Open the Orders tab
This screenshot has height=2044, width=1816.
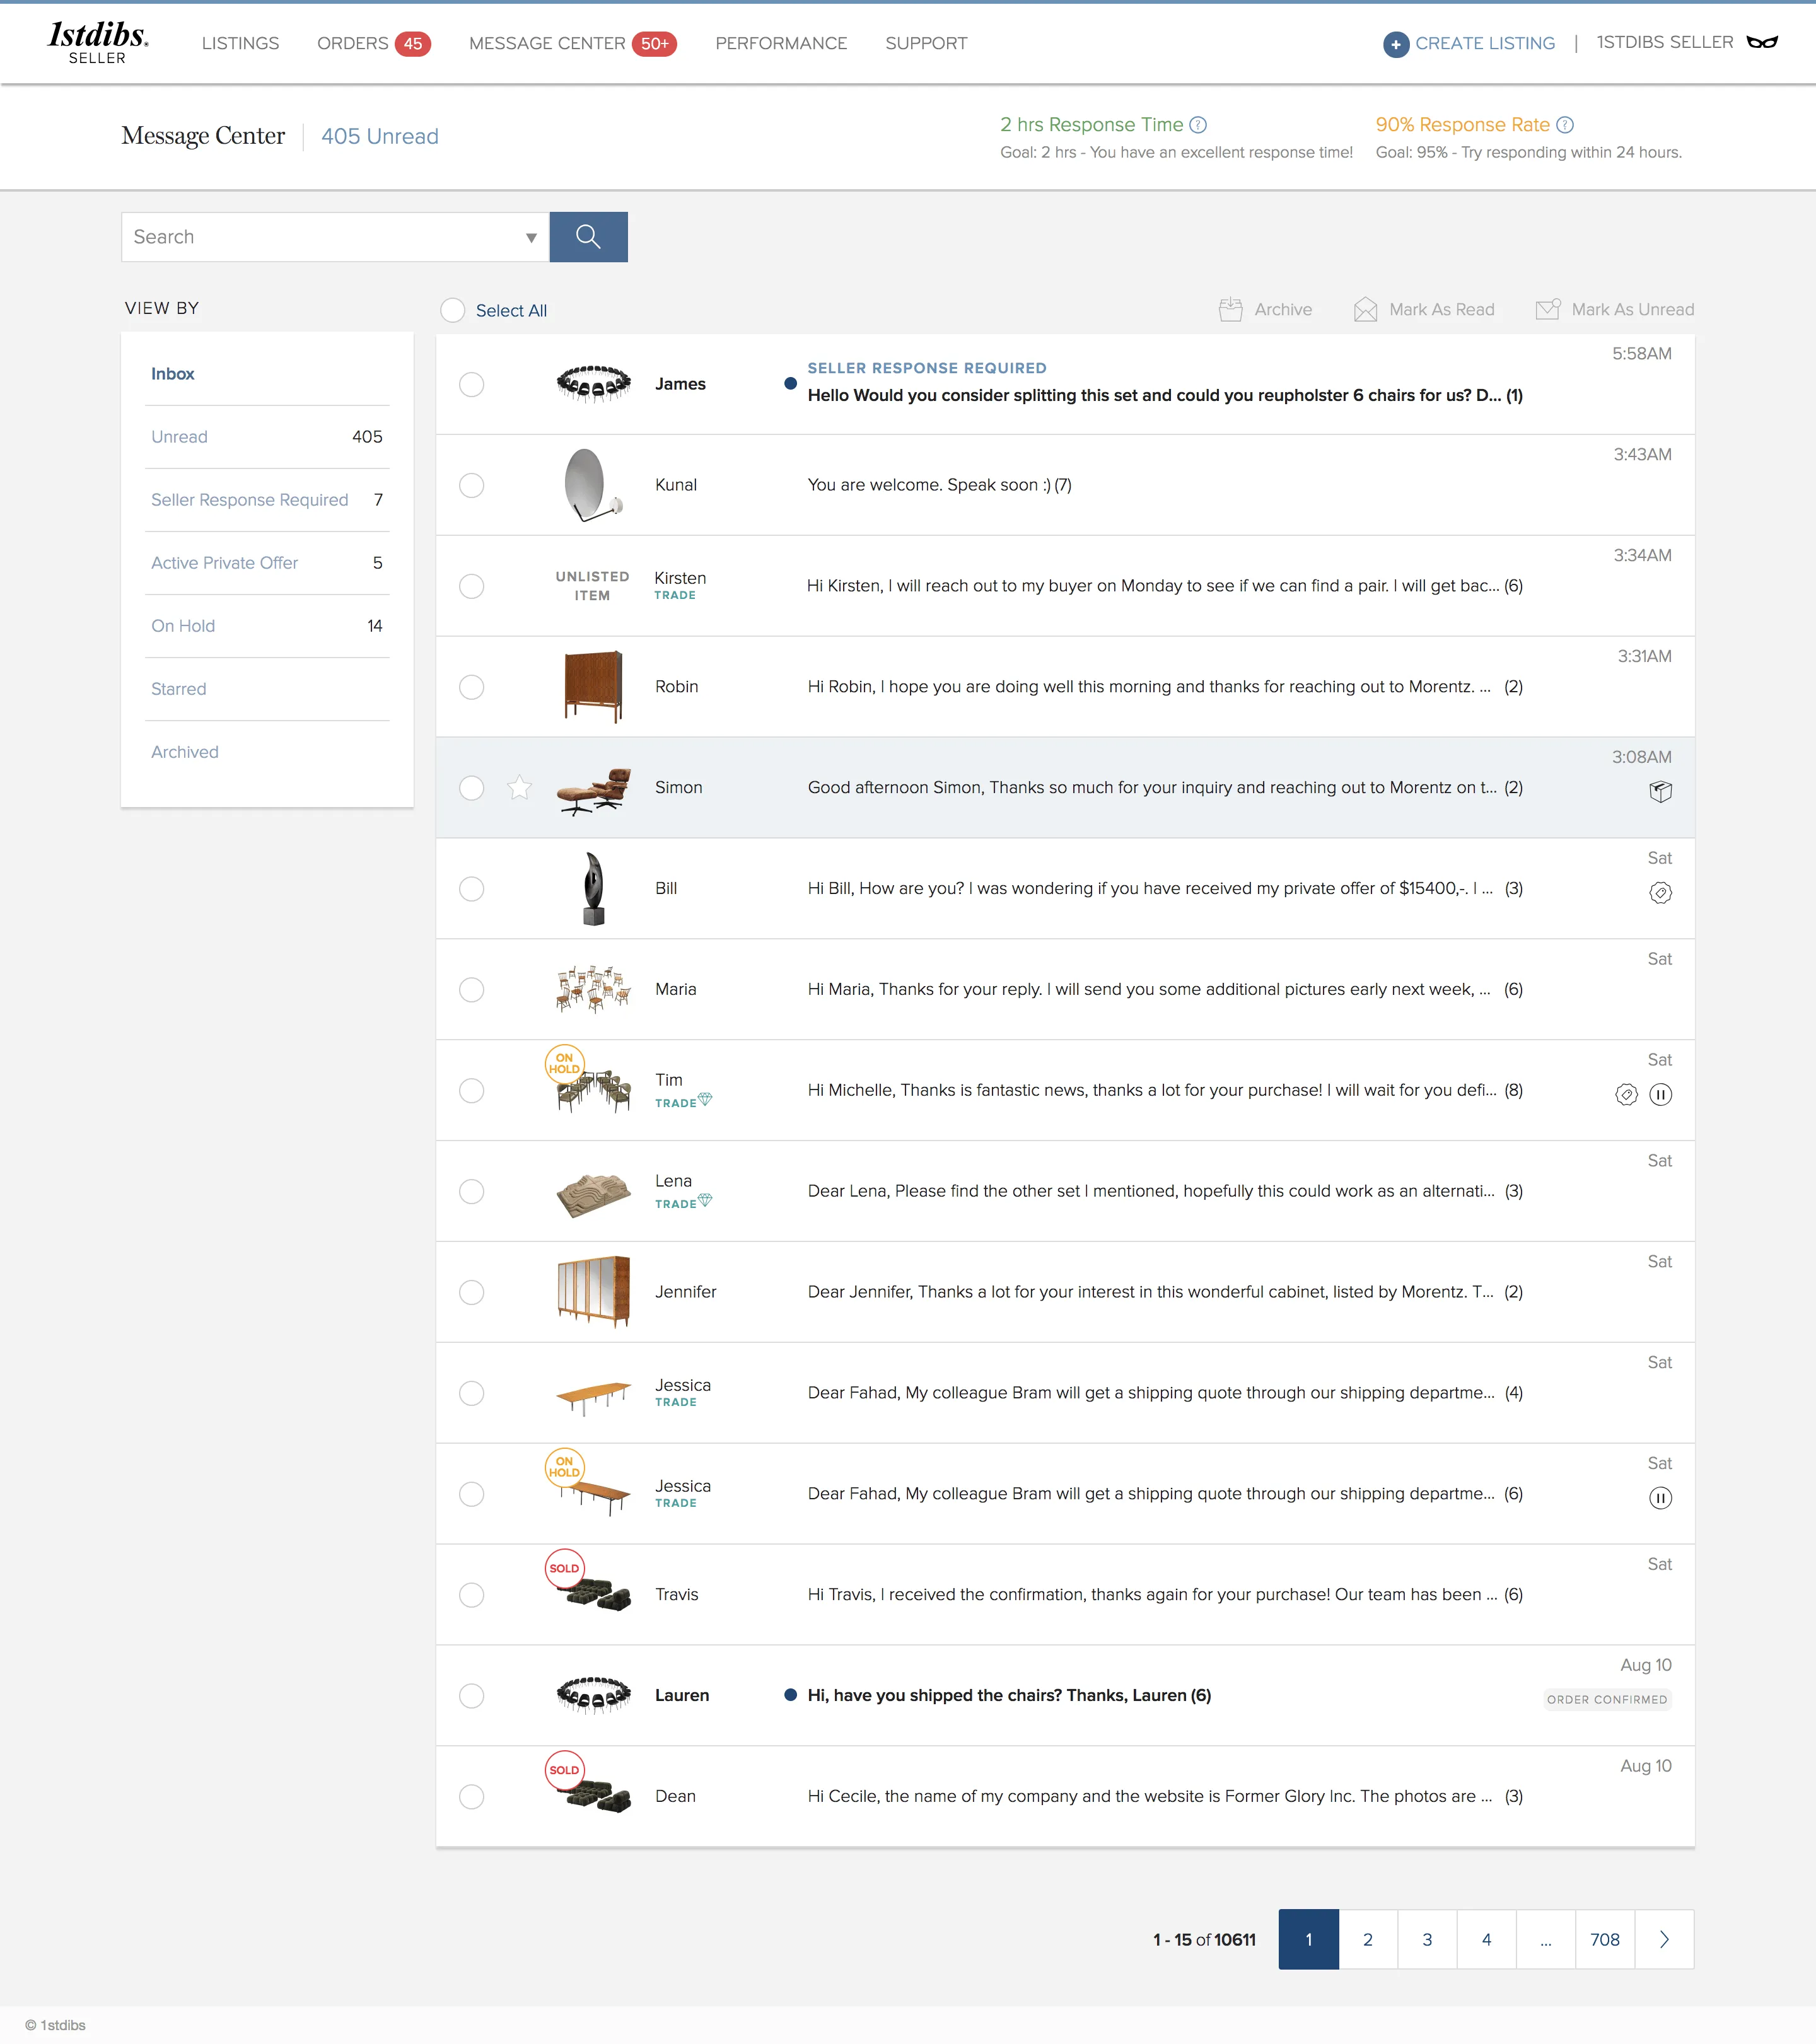coord(373,44)
